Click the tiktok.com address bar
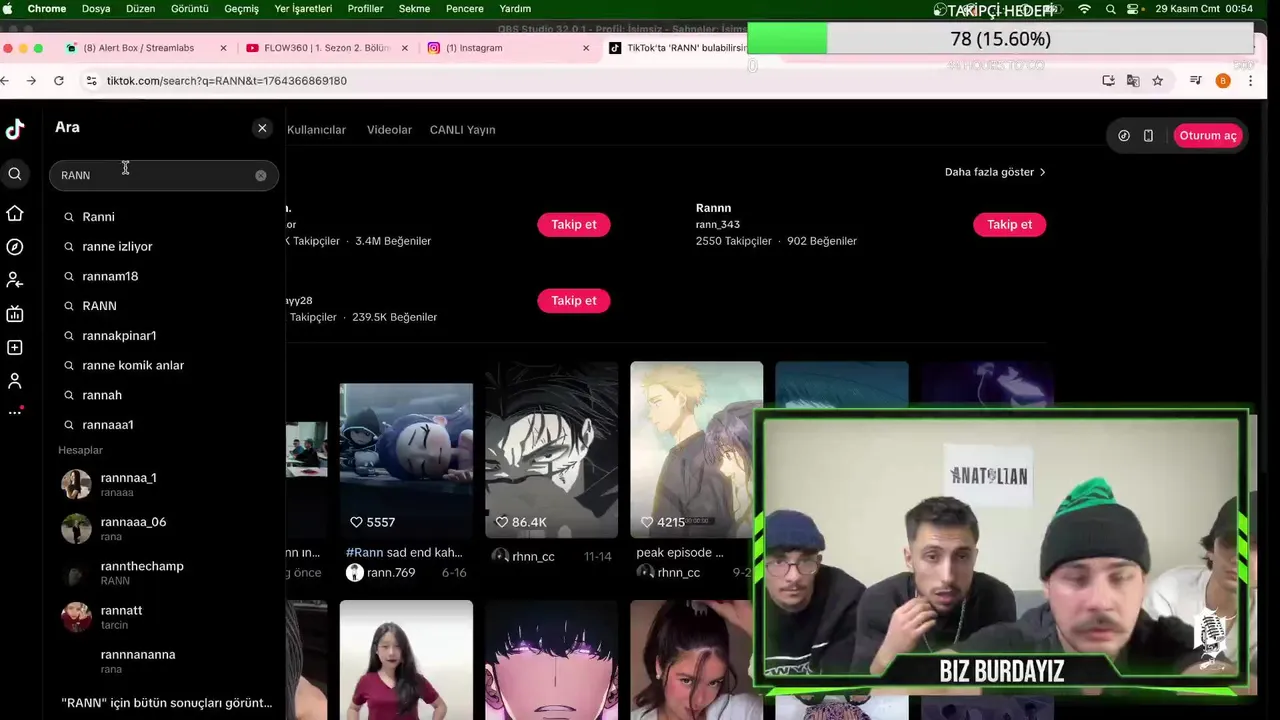Image resolution: width=1280 pixels, height=720 pixels. [x=590, y=81]
